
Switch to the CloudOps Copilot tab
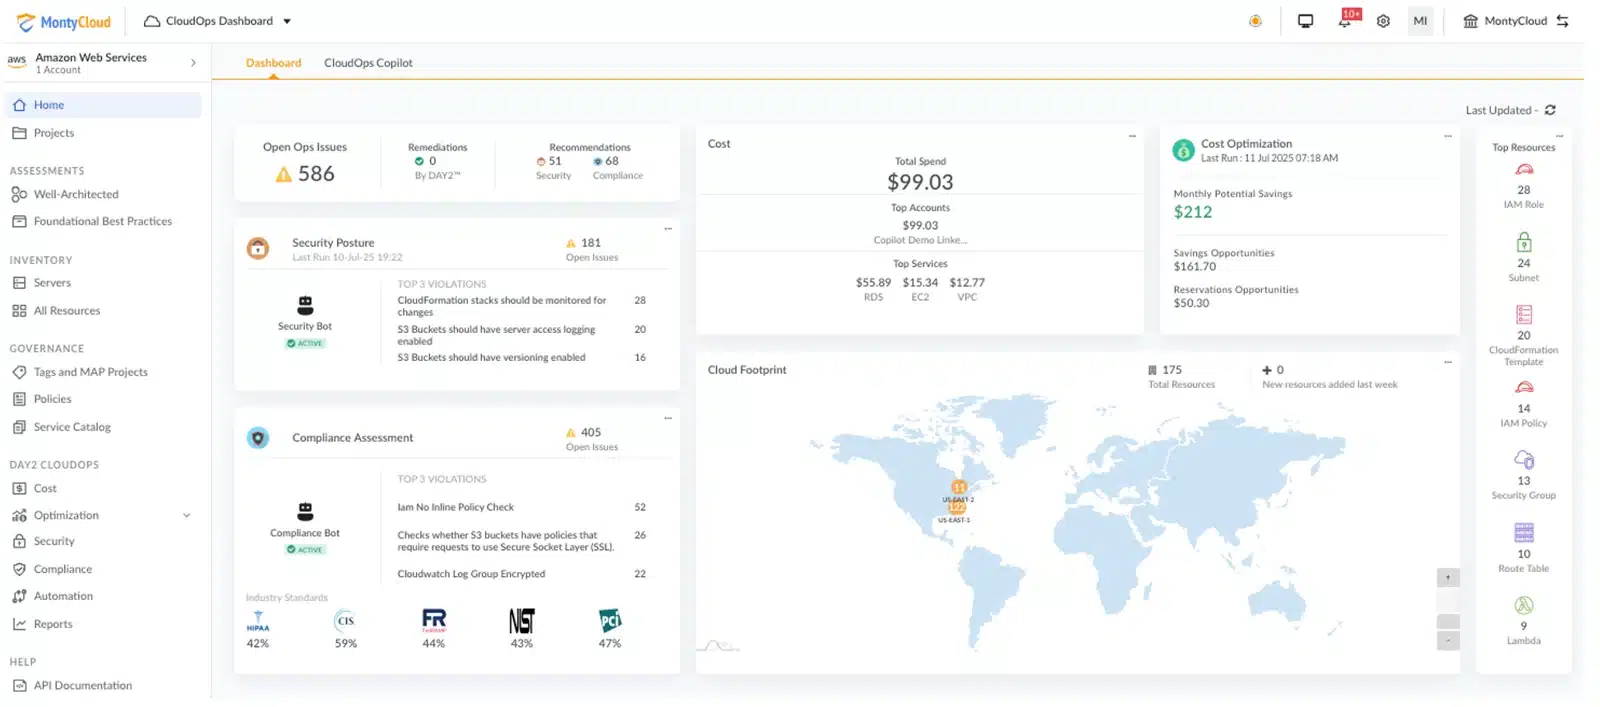point(368,63)
